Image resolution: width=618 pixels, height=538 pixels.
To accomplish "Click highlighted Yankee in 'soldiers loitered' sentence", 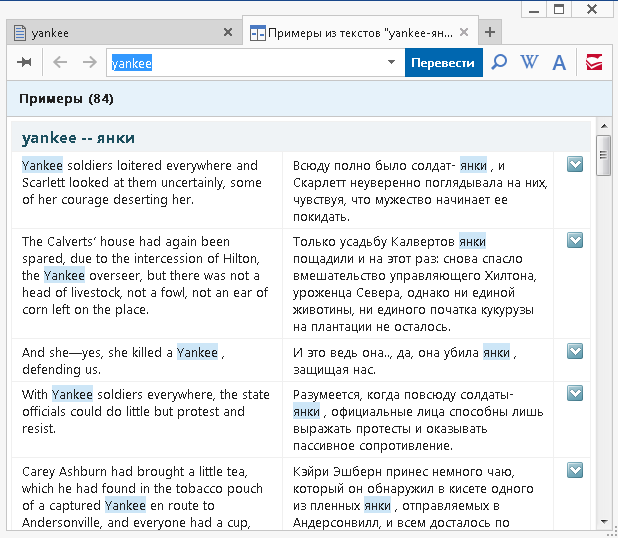I will coord(42,165).
